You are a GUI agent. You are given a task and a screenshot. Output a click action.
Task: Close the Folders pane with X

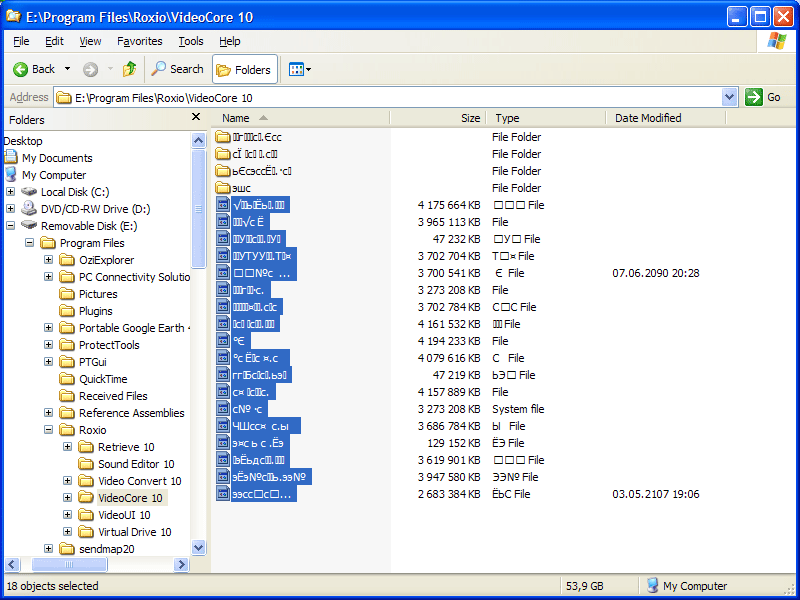196,117
